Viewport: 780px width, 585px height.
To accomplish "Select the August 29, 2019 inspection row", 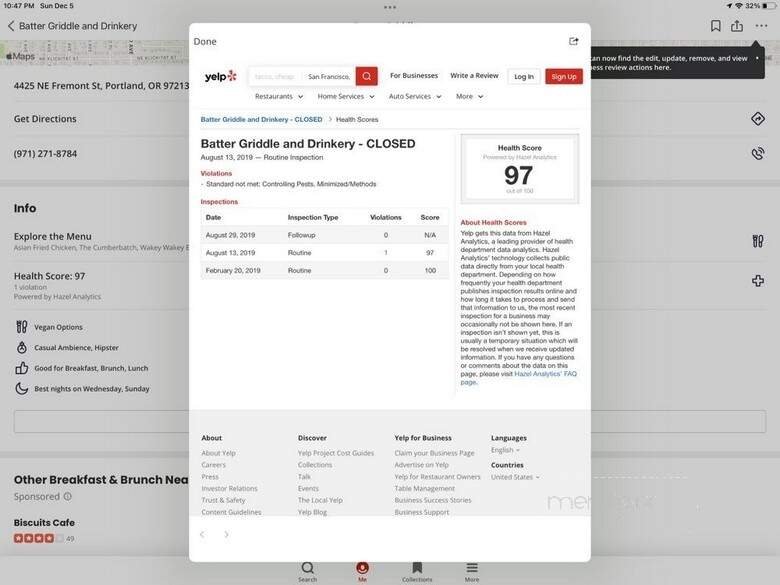I will (x=324, y=235).
